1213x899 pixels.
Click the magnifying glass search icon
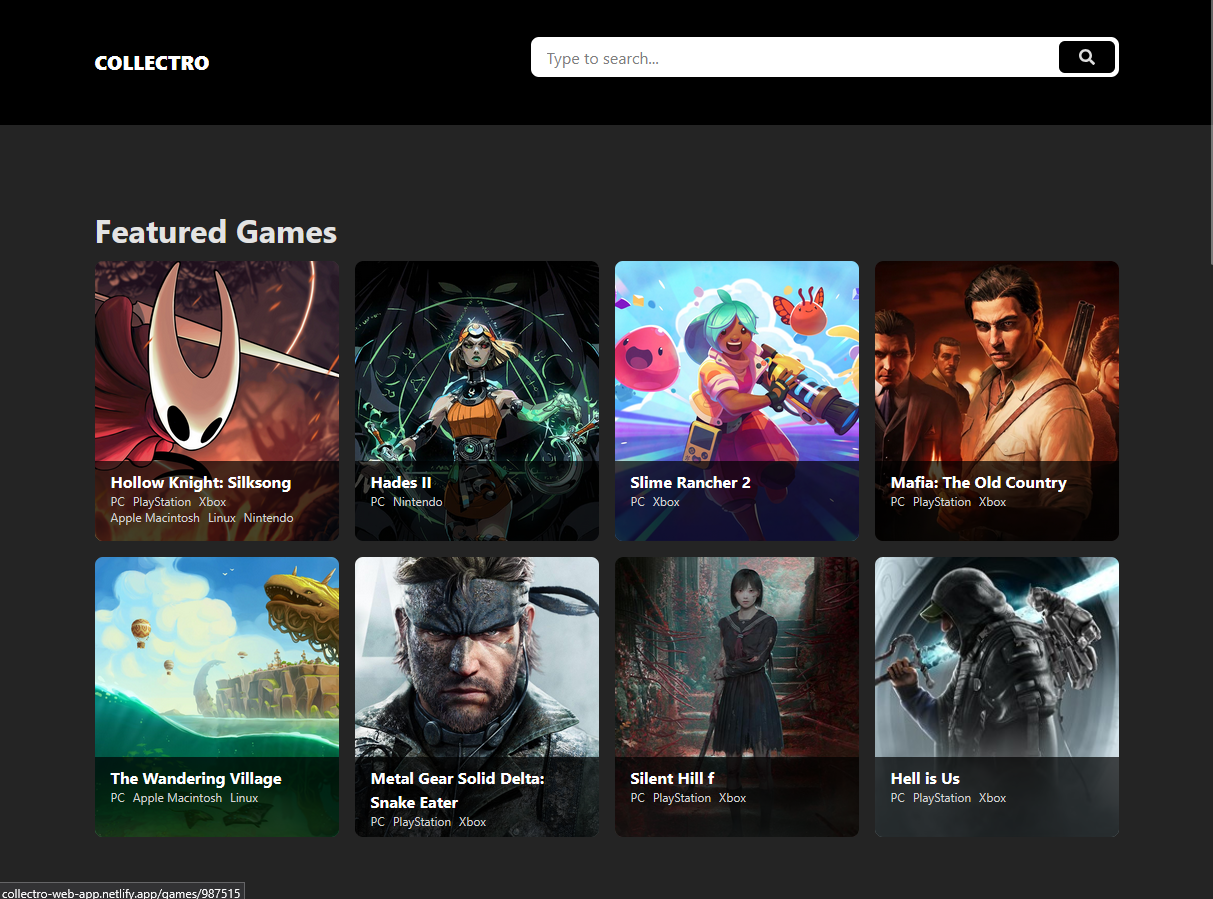tap(1087, 57)
